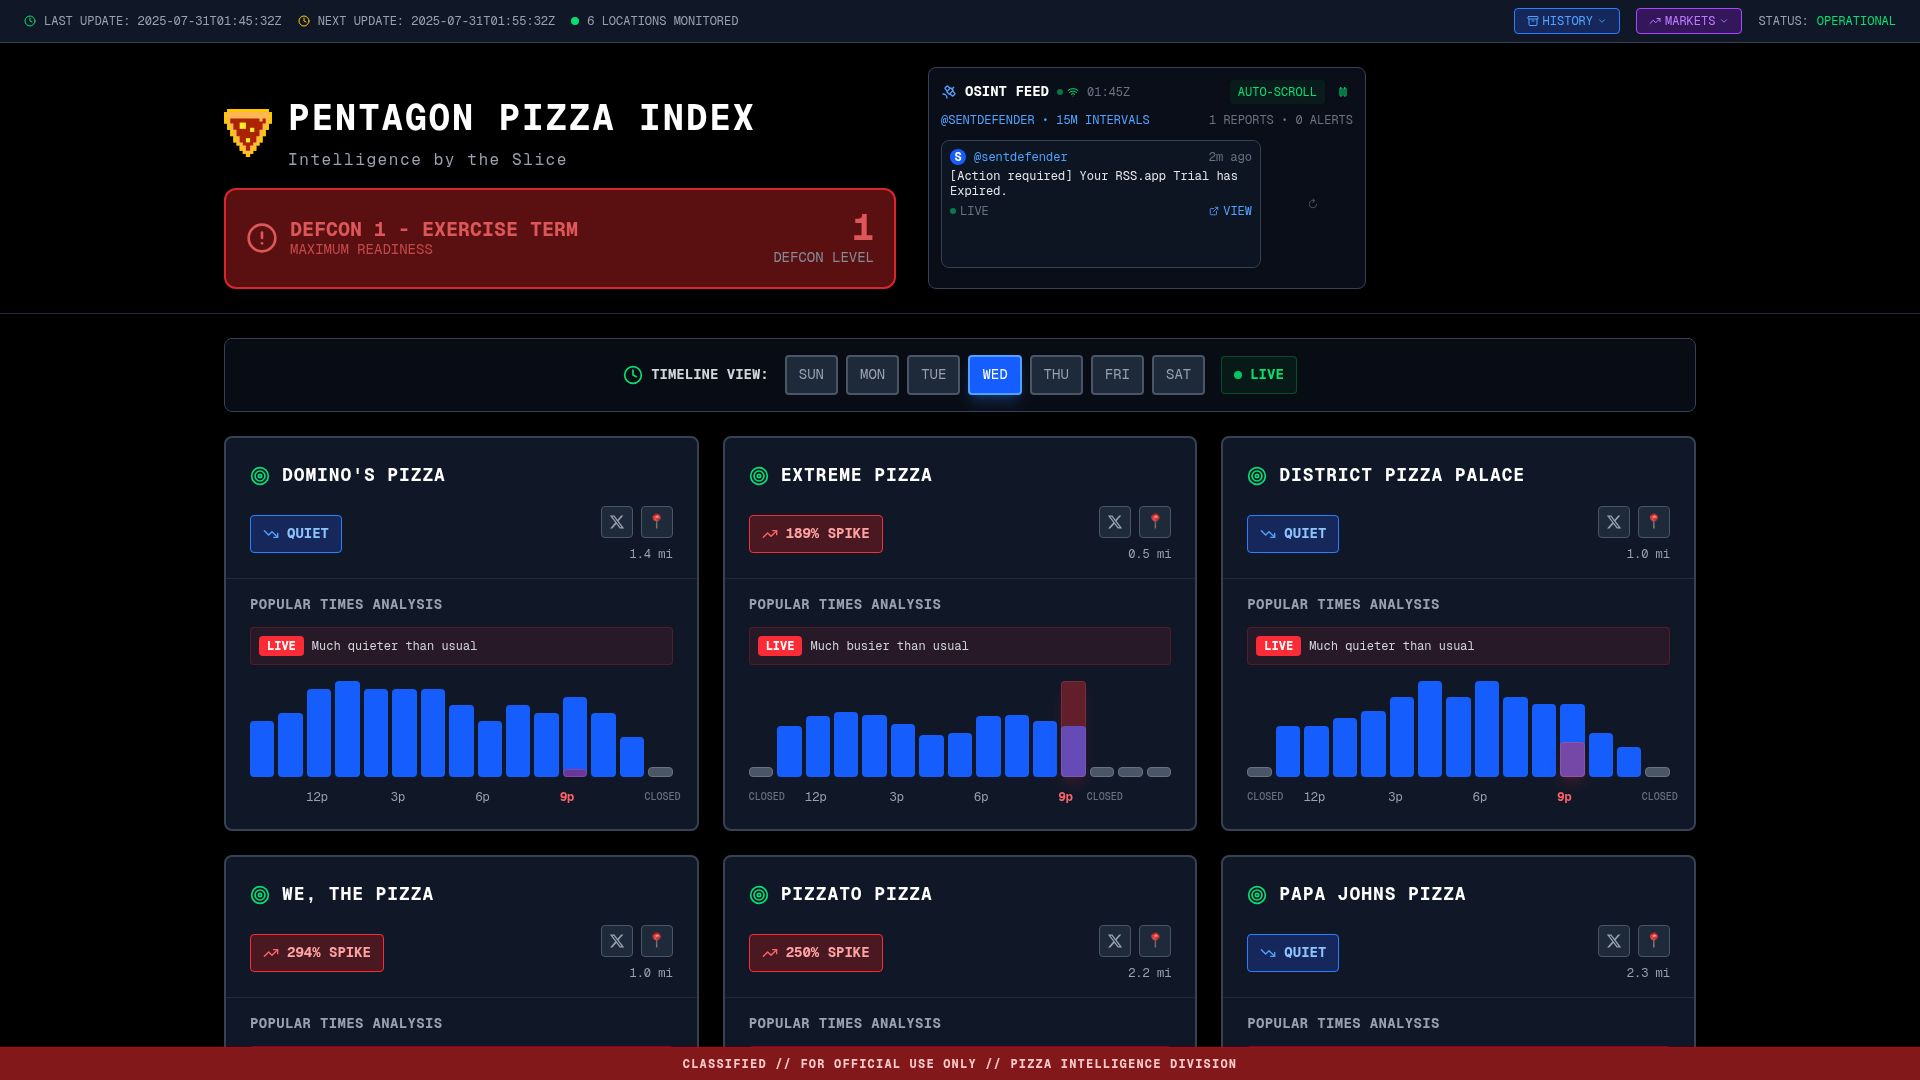Screen dimensions: 1920x1080
Task: Open Pizzato Pizza map pin
Action: tap(1155, 941)
